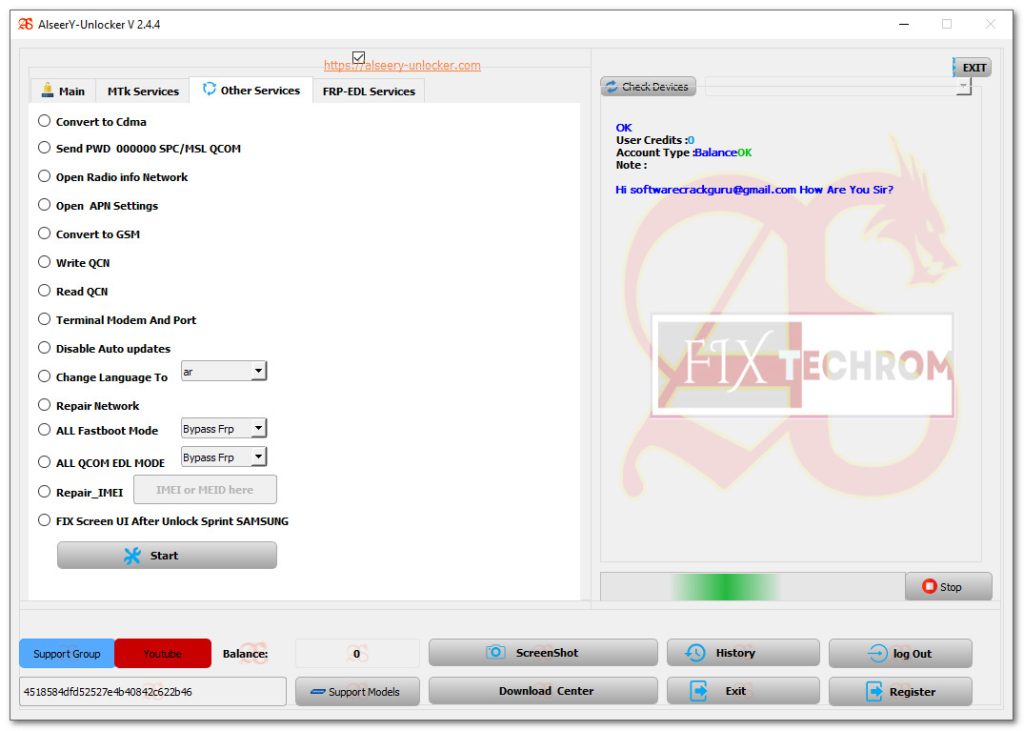Click the Other Services refresh icon
Screen dimensions: 1024x731
[209, 89]
